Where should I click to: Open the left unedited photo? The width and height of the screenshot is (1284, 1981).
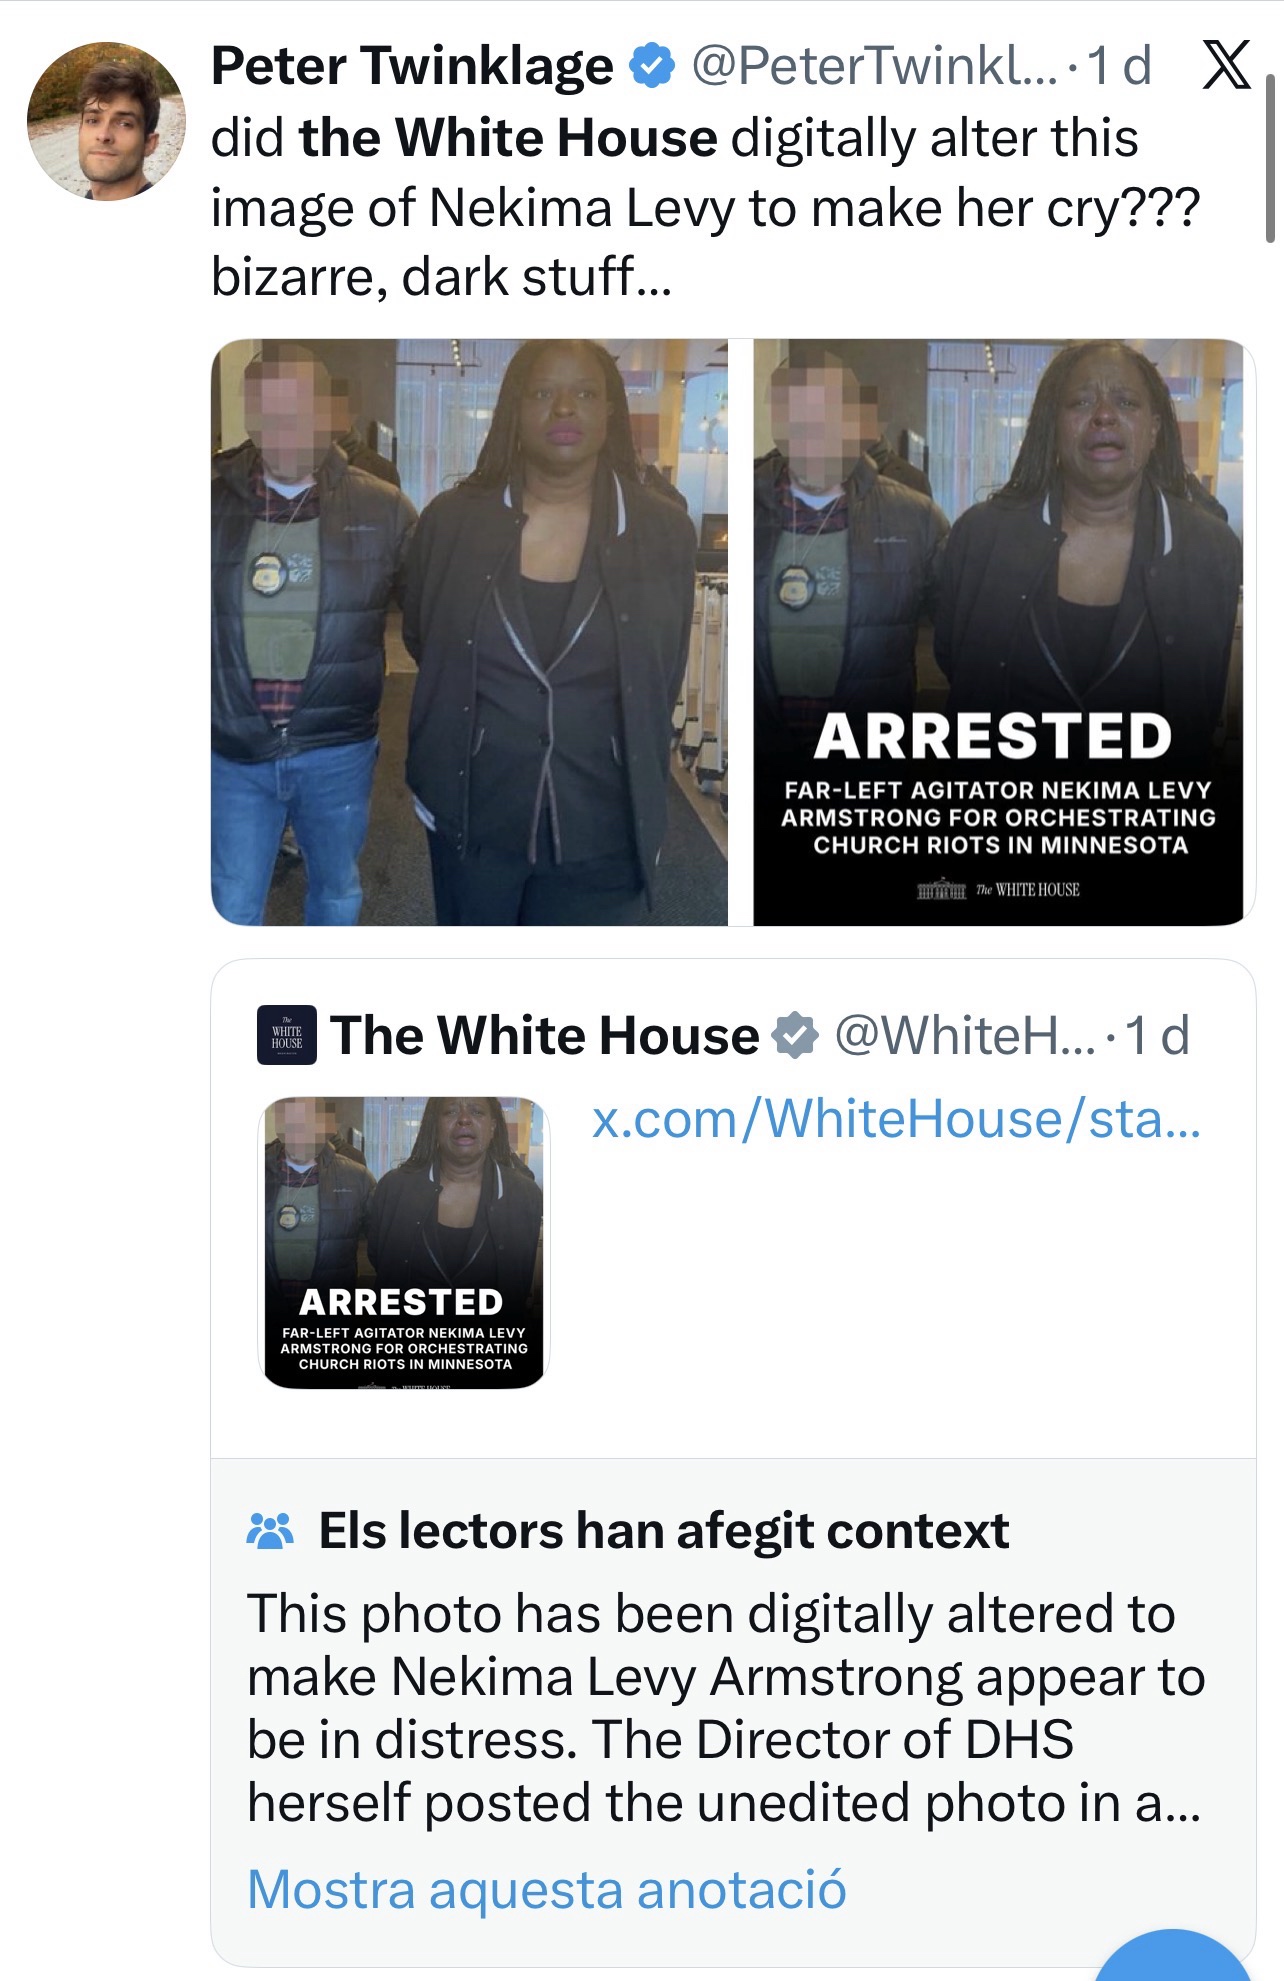tap(469, 632)
